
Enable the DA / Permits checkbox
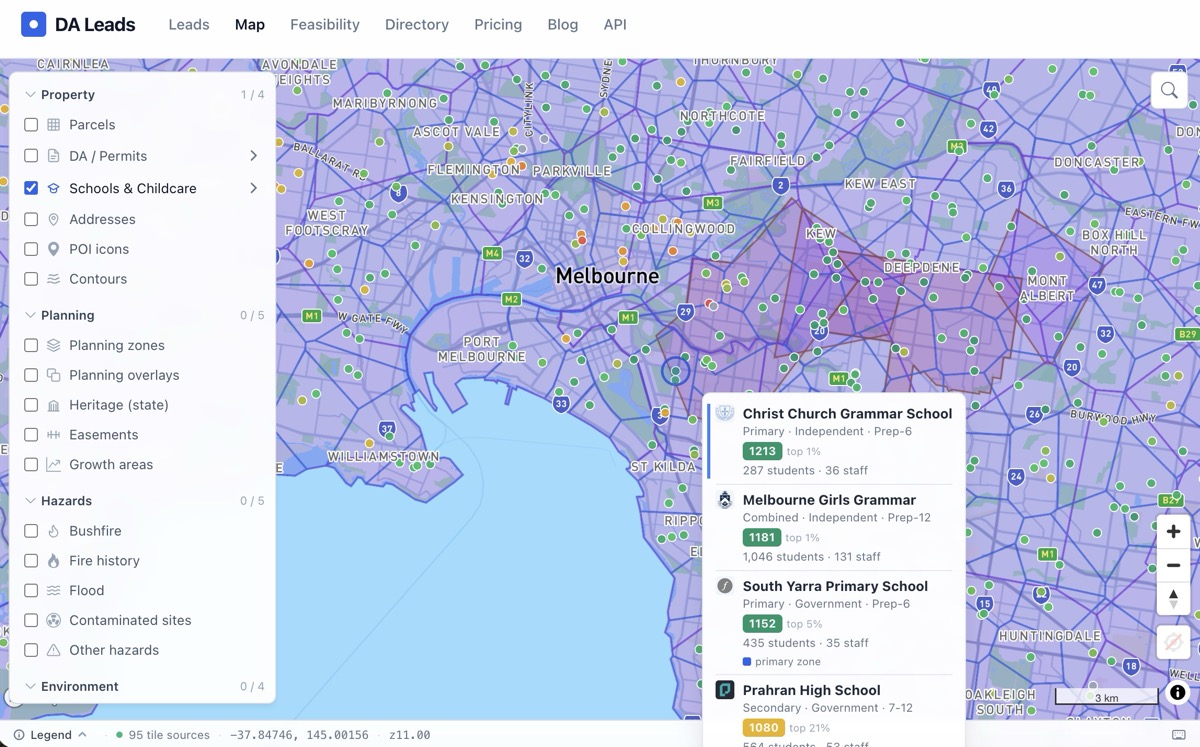point(31,156)
